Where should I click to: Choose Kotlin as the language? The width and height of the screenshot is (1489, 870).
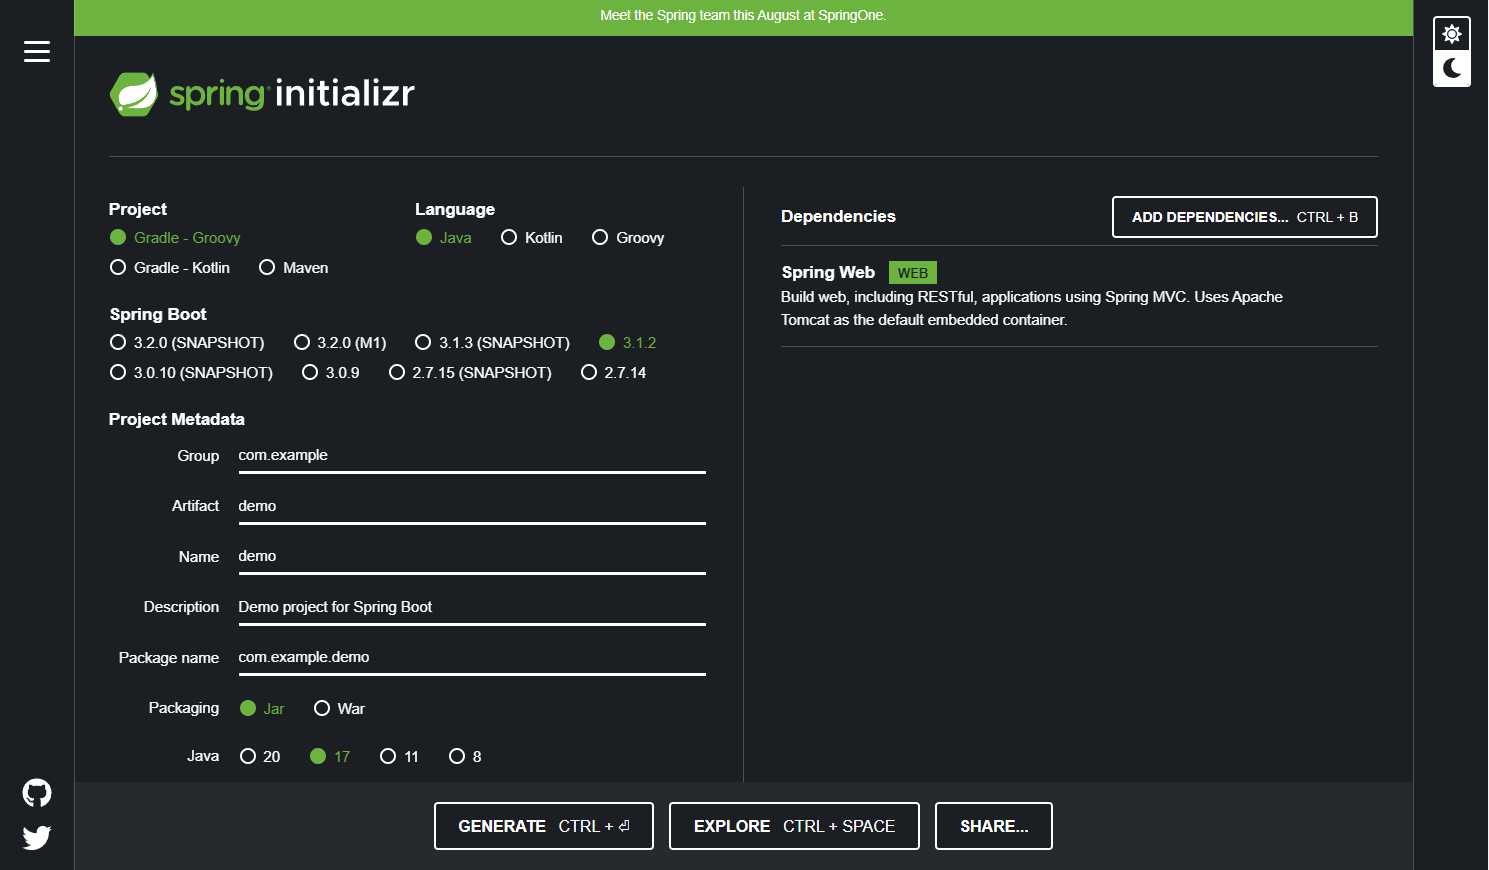click(x=532, y=238)
